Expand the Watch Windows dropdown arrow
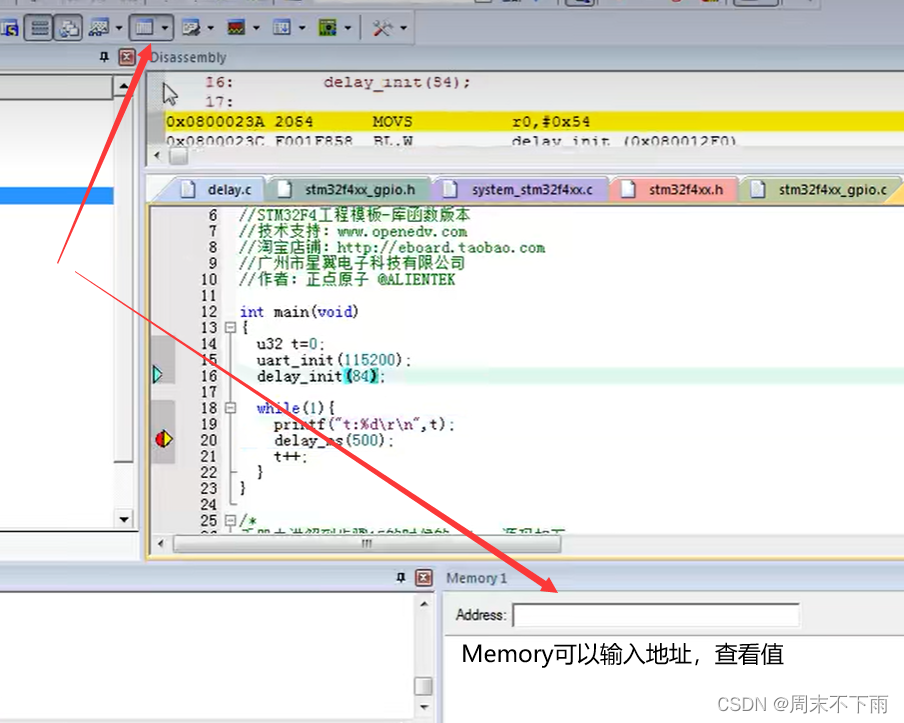 tap(119, 28)
